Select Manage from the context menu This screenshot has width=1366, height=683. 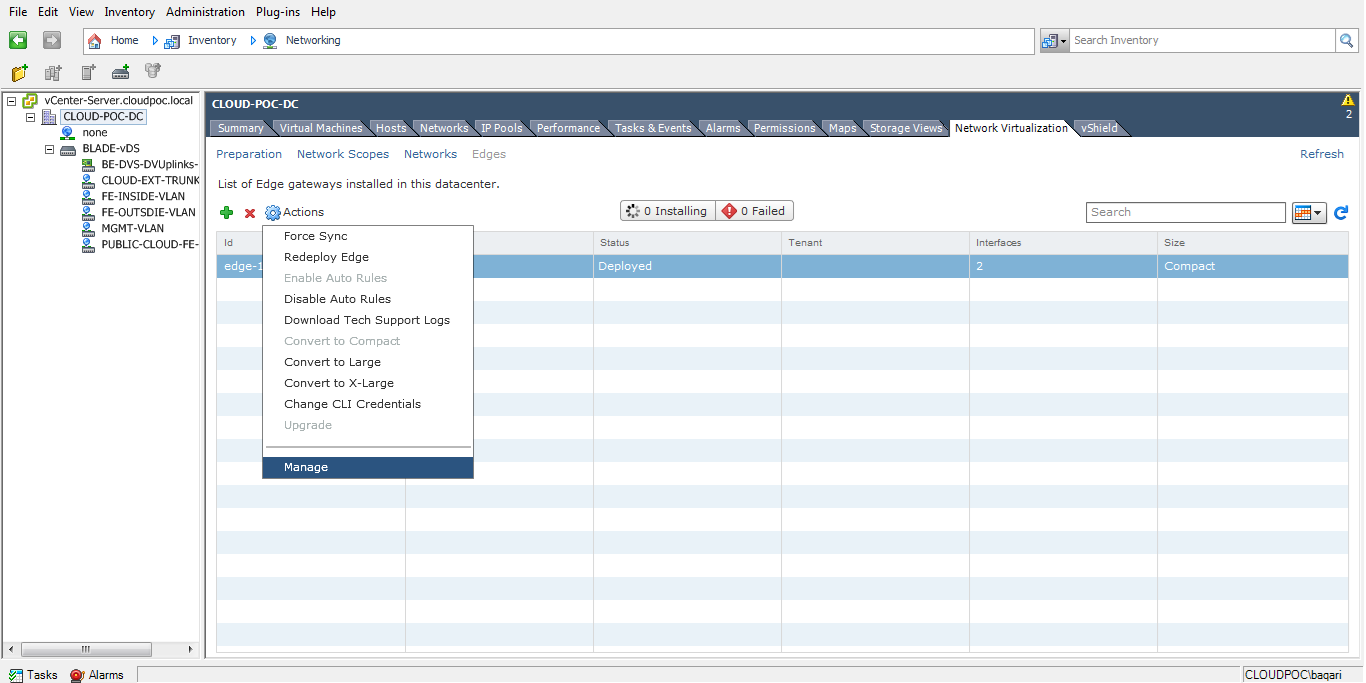(x=306, y=467)
